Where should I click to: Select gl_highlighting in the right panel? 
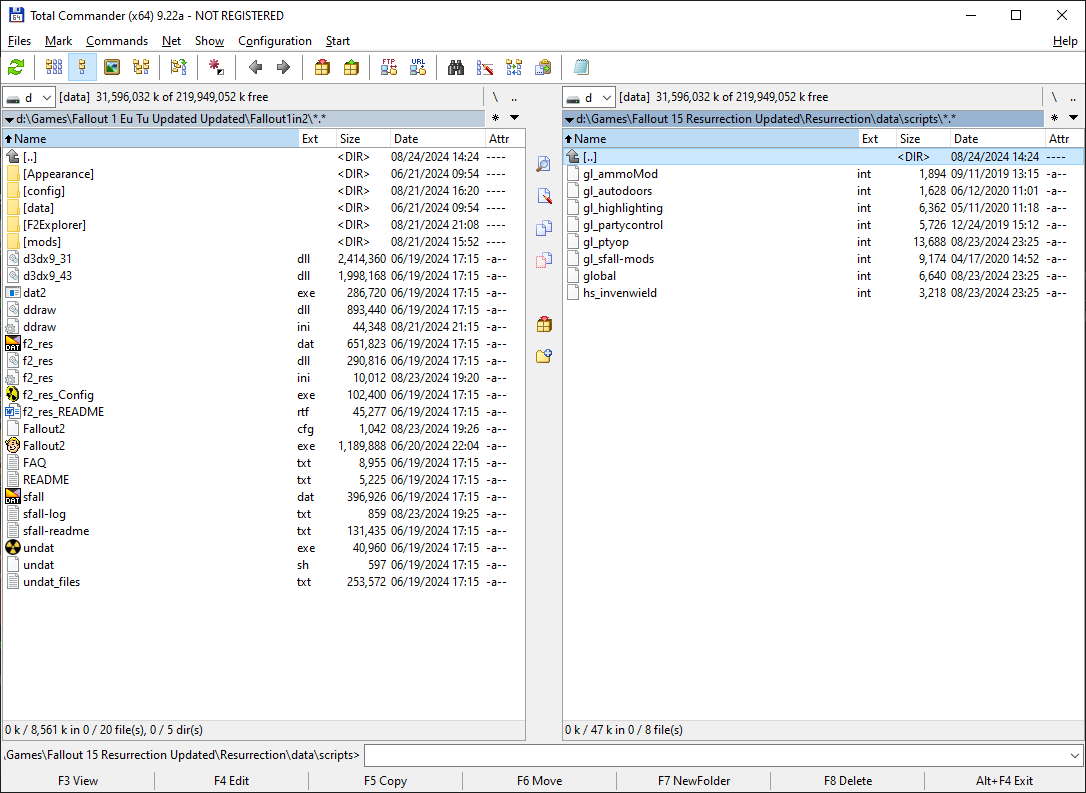pyautogui.click(x=824, y=208)
